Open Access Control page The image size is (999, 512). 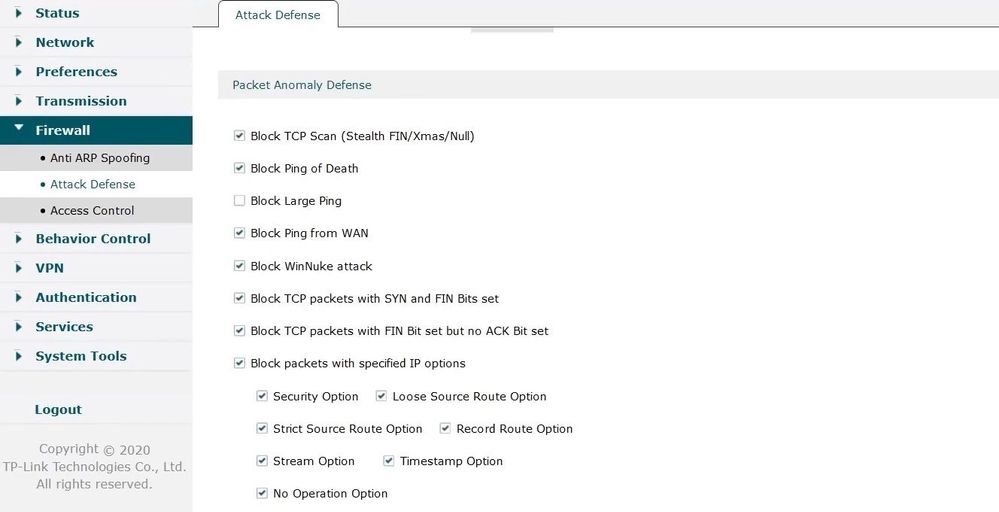[92, 211]
